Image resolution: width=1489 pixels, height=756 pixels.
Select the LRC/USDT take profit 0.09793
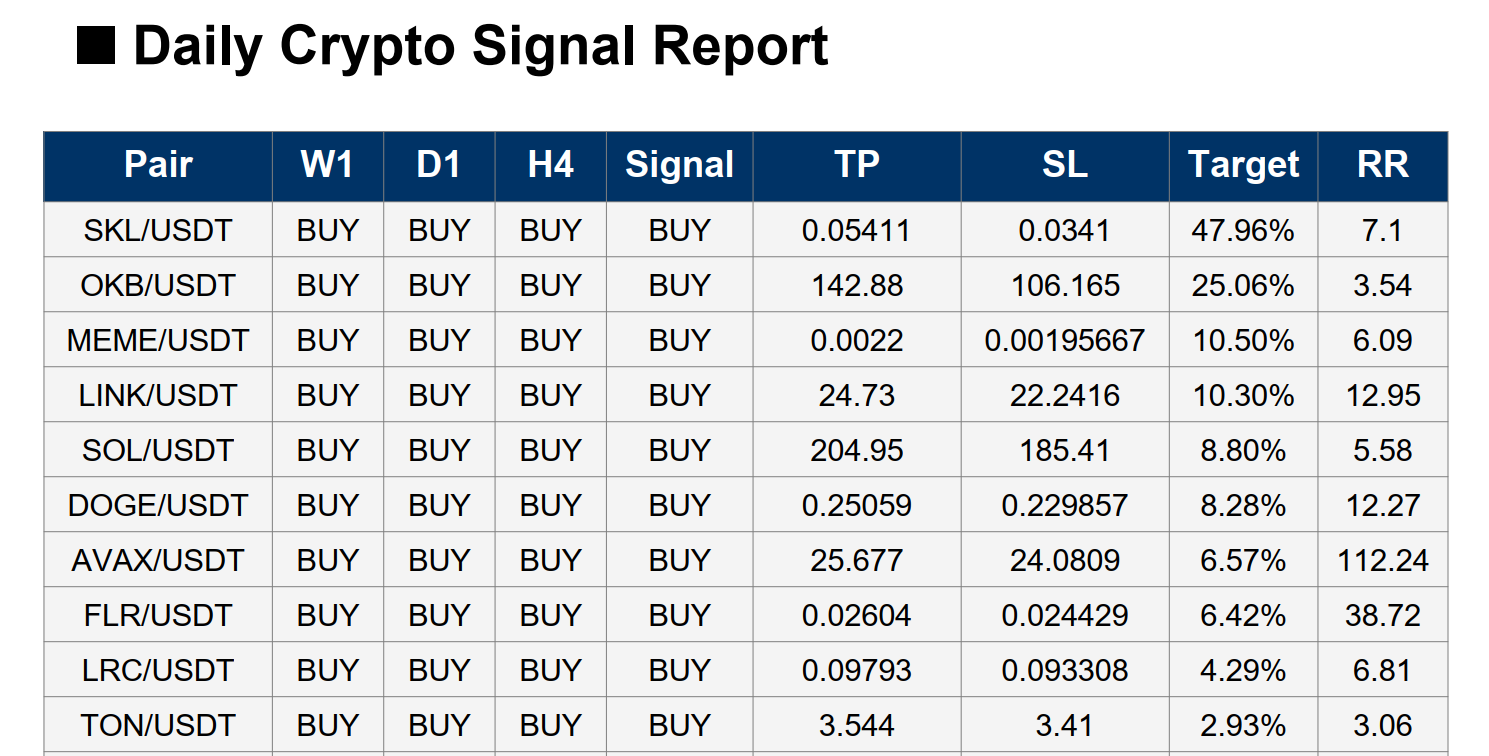(856, 671)
